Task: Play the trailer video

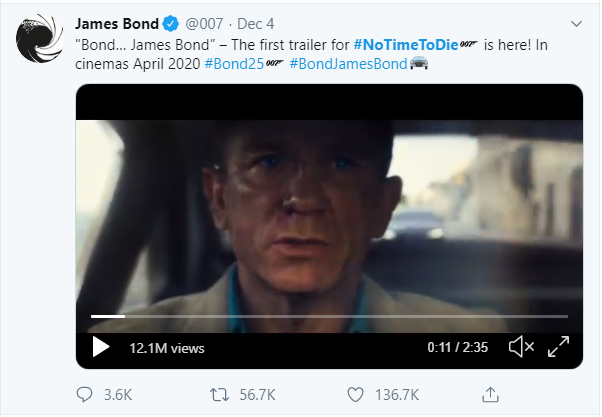Action: pos(101,347)
